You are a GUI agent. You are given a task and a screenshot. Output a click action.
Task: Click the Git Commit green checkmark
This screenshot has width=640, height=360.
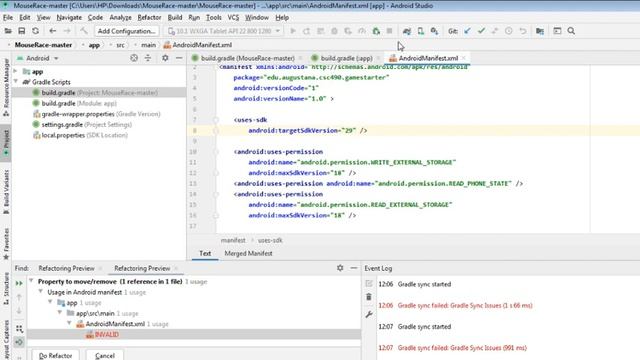(x=481, y=31)
